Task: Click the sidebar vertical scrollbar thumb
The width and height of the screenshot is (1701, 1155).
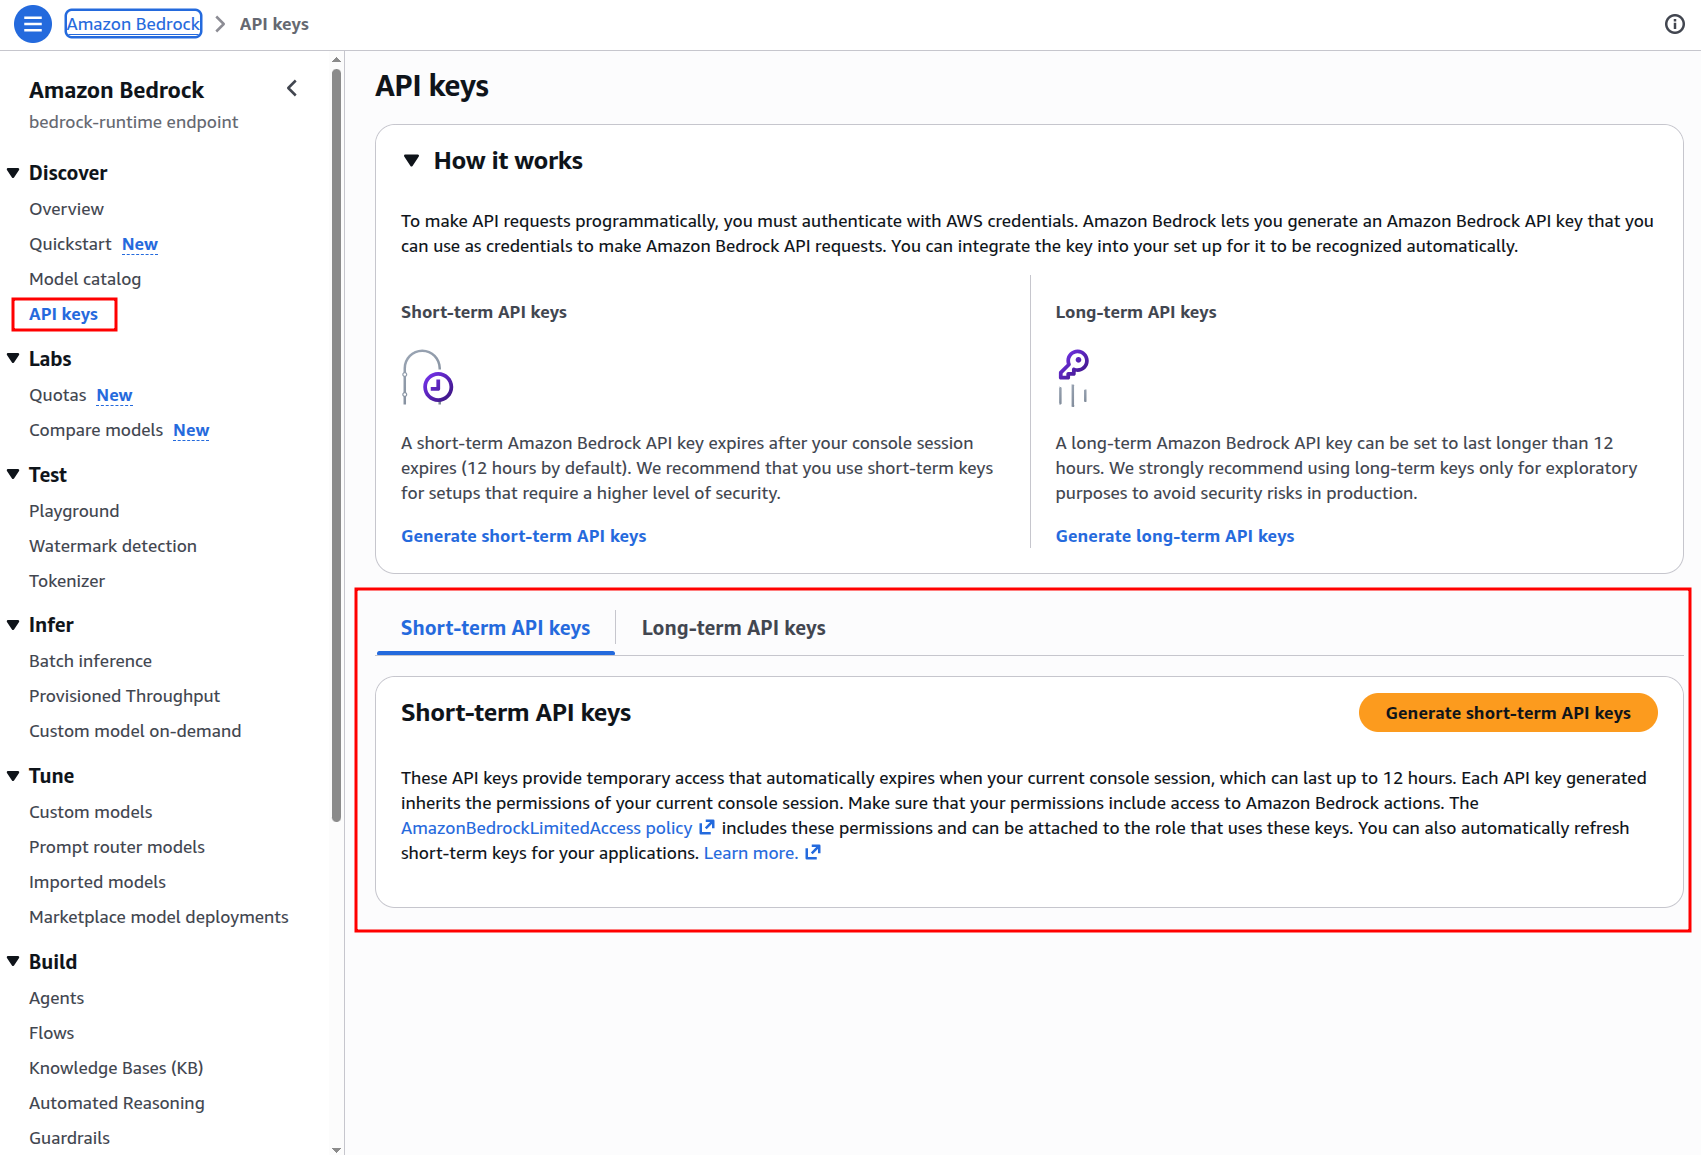Action: (336, 445)
